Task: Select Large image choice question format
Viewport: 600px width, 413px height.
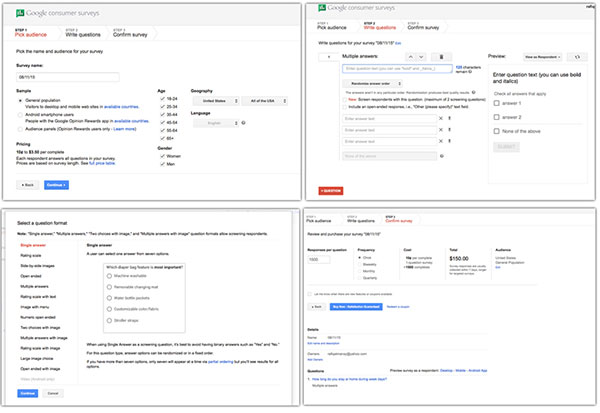Action: [x=37, y=359]
